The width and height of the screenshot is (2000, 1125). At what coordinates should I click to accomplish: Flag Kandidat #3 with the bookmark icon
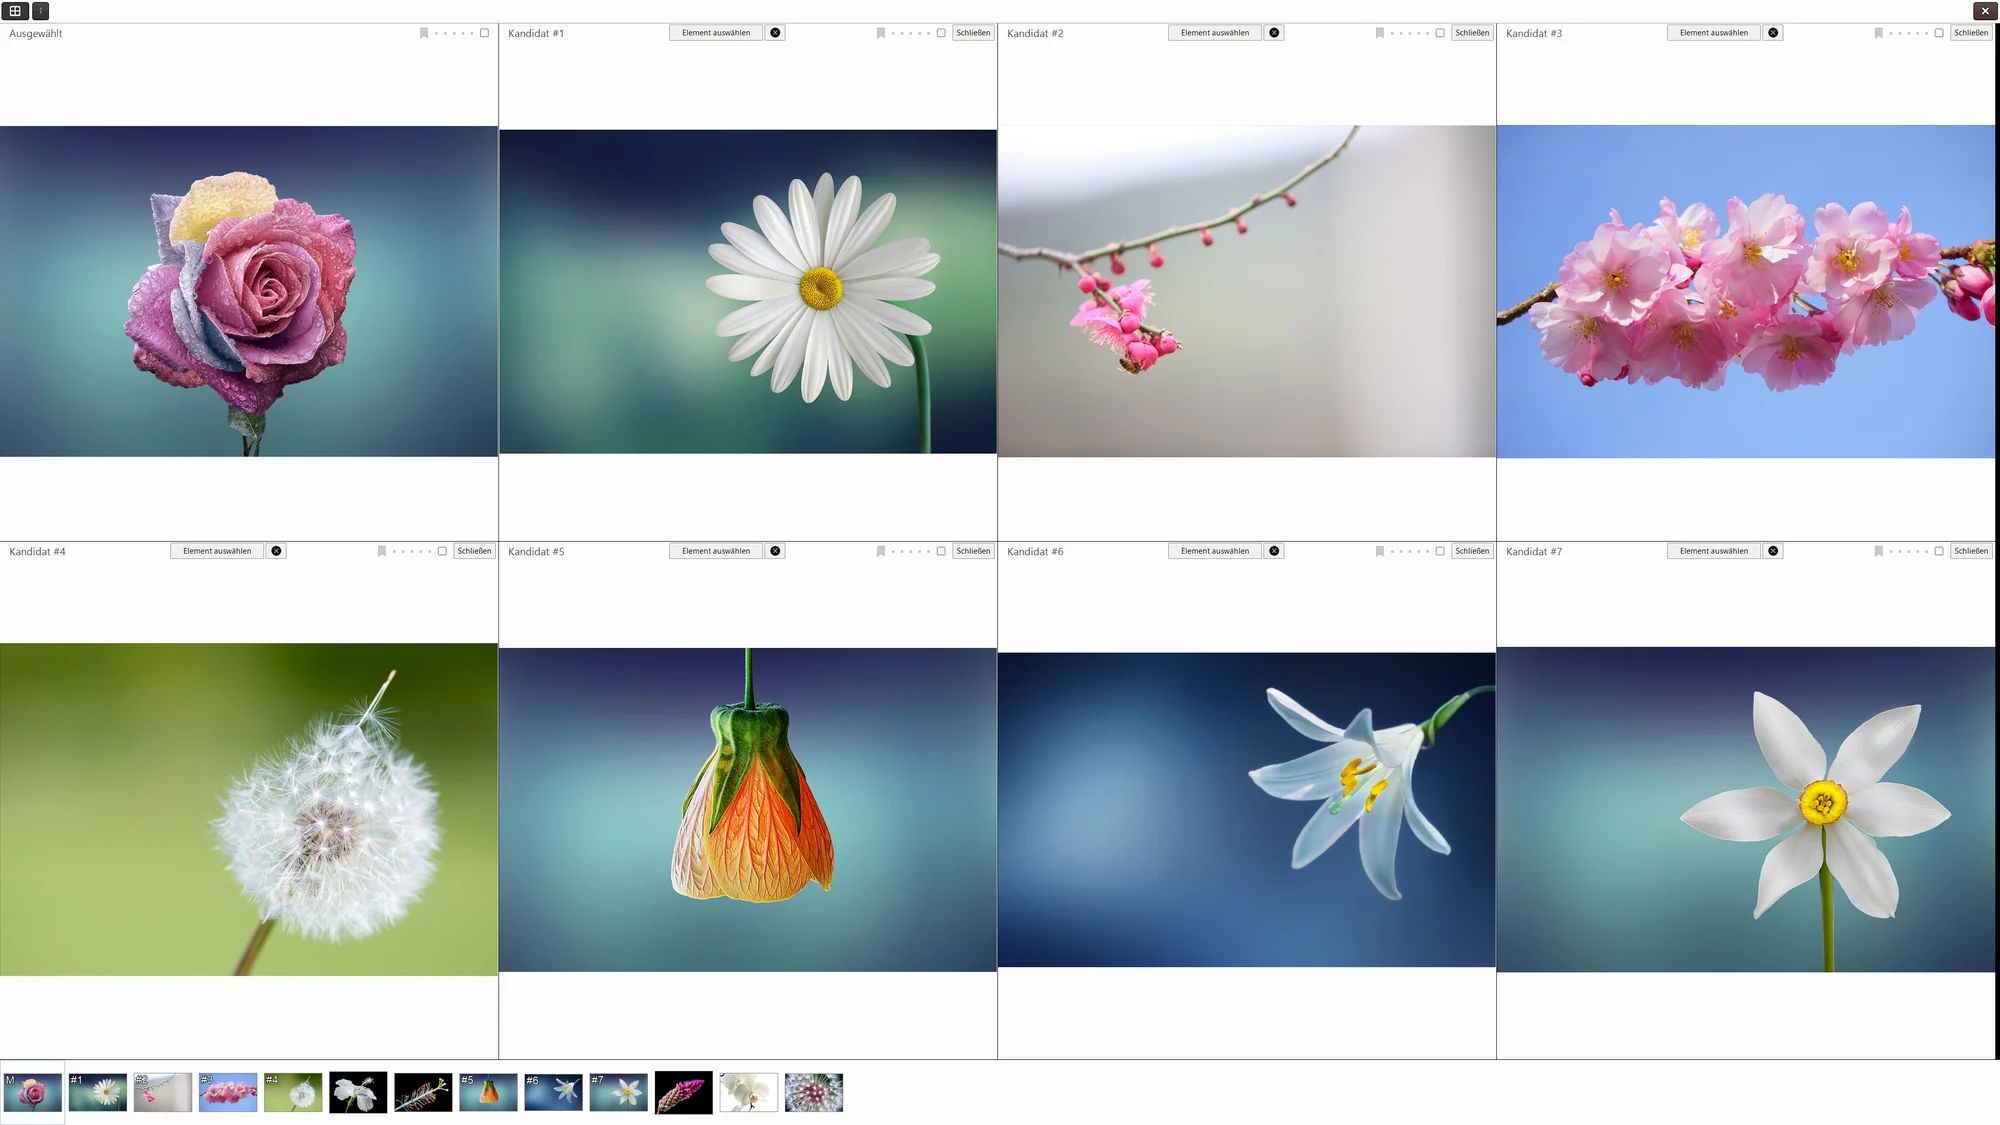[x=1879, y=33]
